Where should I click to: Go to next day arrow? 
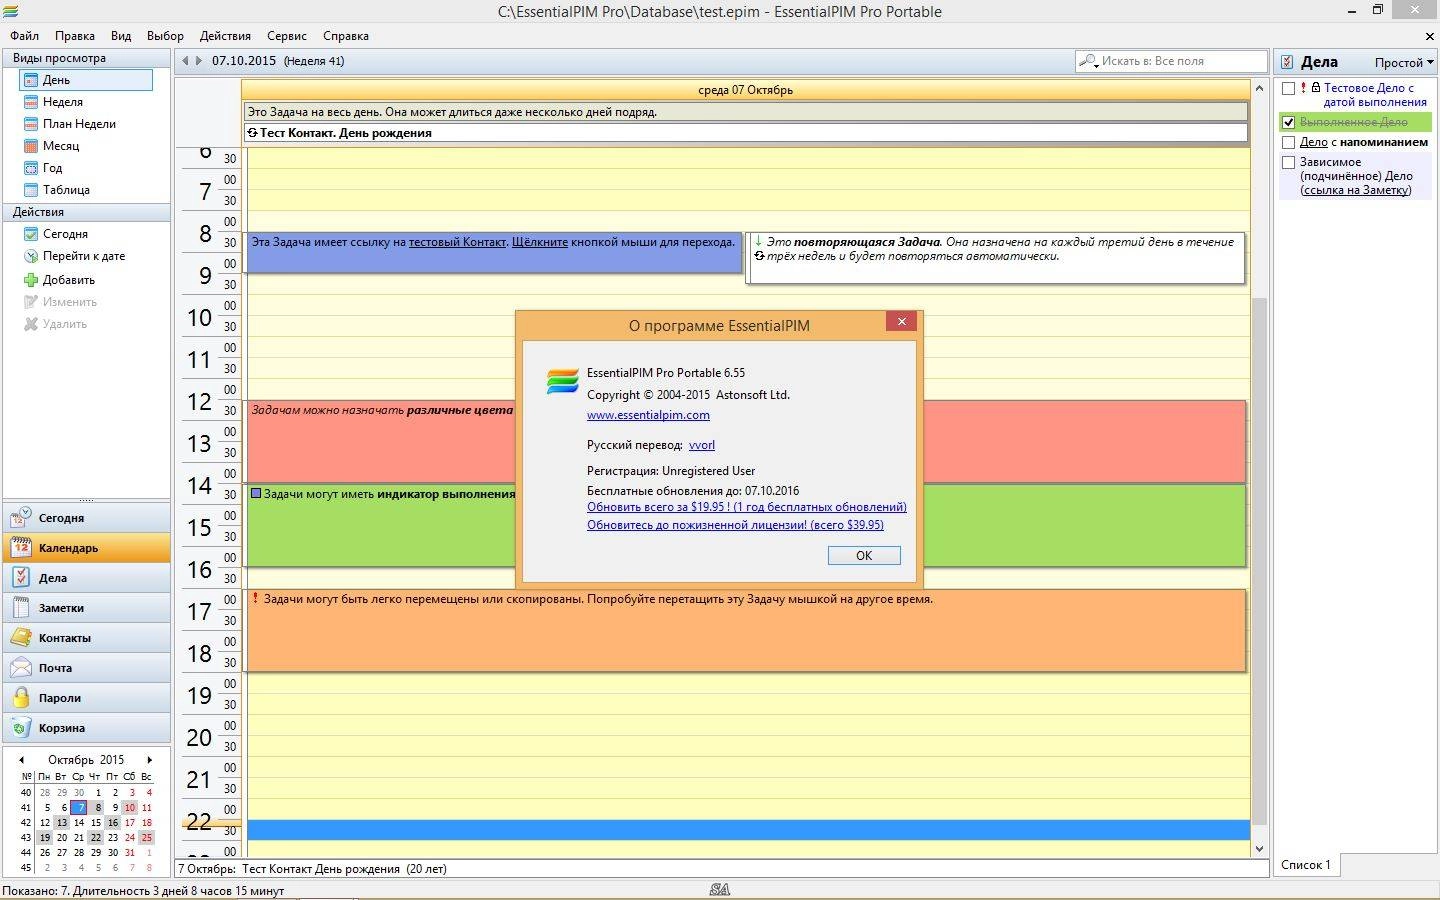198,61
